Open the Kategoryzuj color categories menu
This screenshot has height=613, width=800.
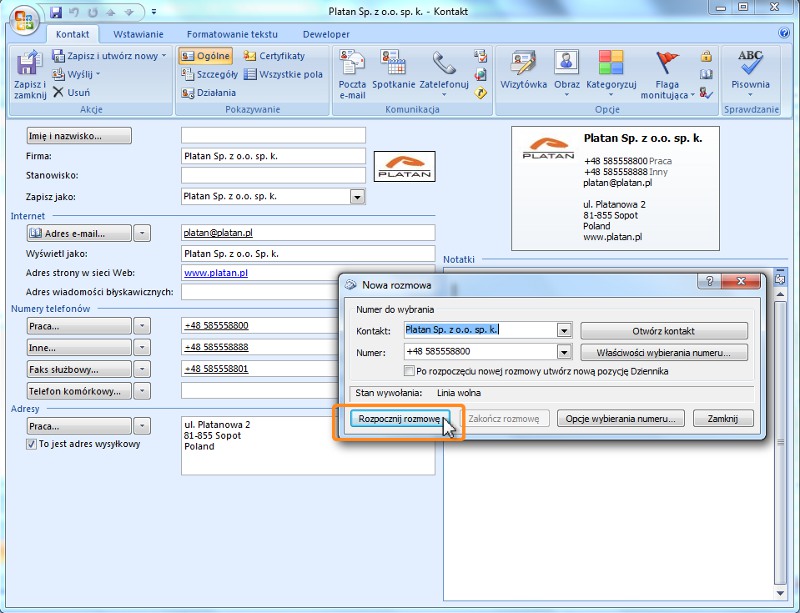point(611,95)
